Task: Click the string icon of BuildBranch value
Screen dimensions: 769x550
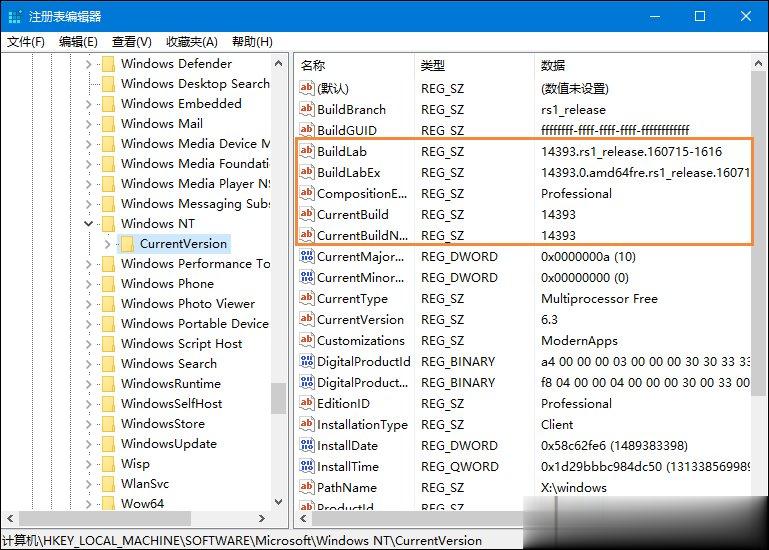Action: 307,109
